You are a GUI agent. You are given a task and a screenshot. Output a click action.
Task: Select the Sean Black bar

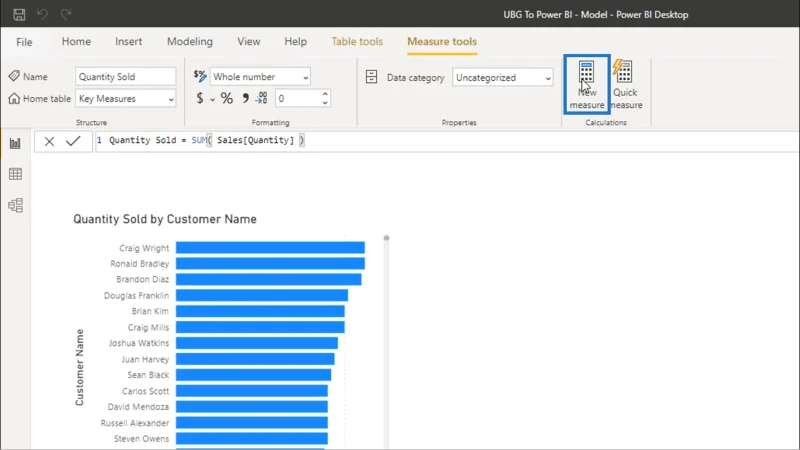click(x=254, y=374)
